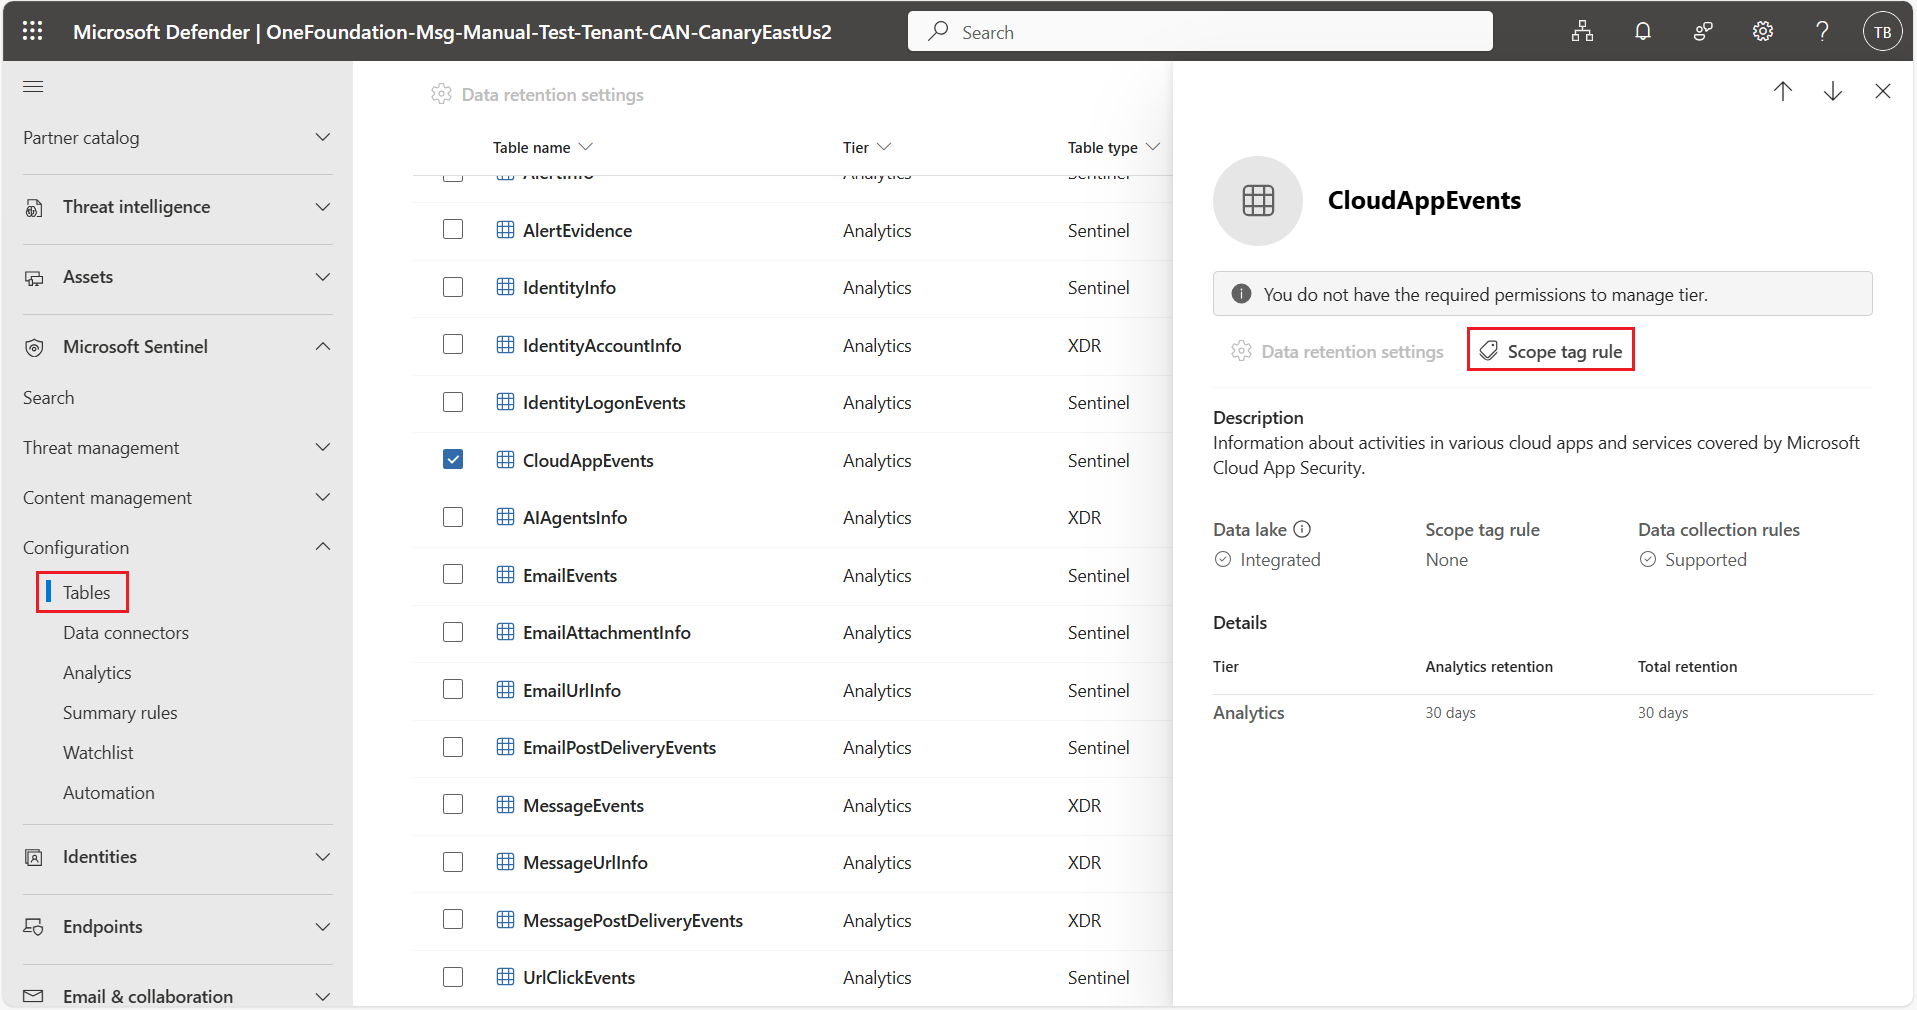Click the table icon next to MessageEvents

click(x=506, y=805)
